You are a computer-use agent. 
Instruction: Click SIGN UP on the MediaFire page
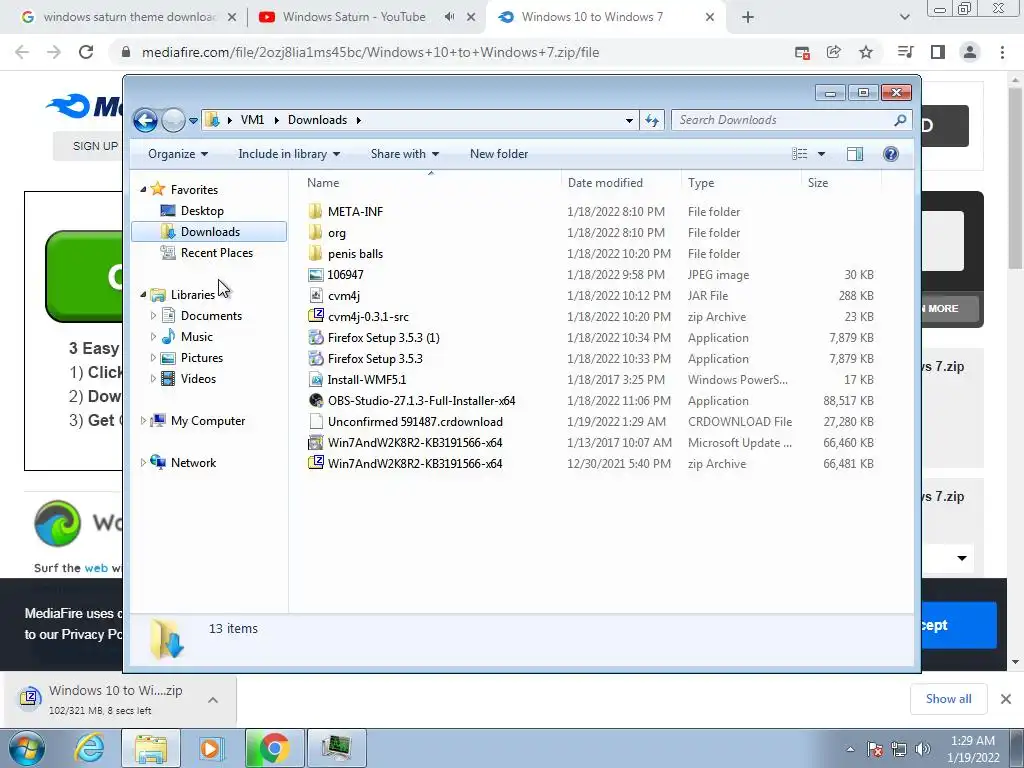95,146
